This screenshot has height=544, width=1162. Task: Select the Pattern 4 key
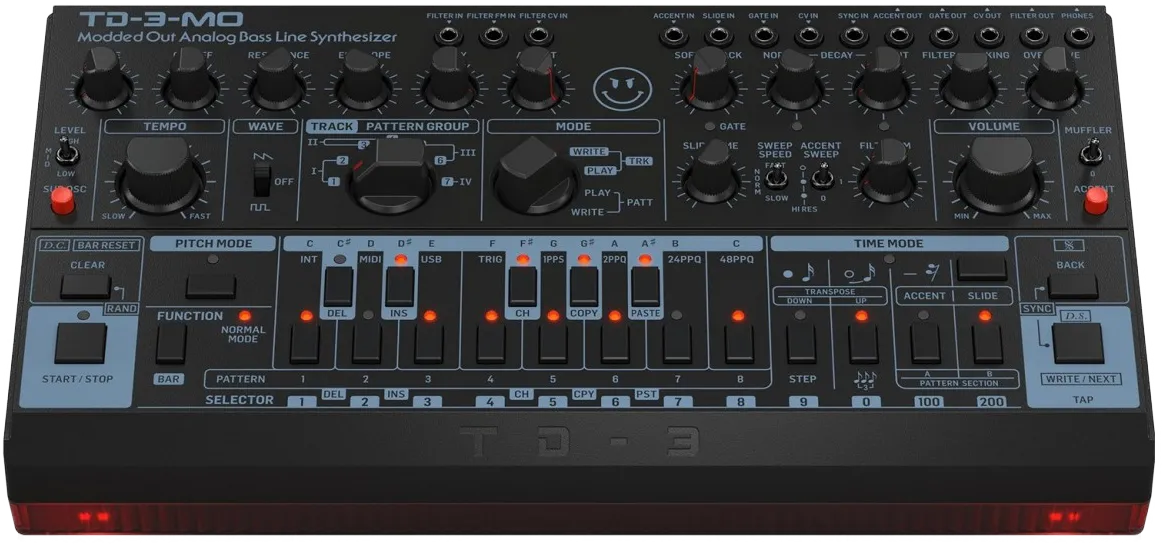click(491, 345)
